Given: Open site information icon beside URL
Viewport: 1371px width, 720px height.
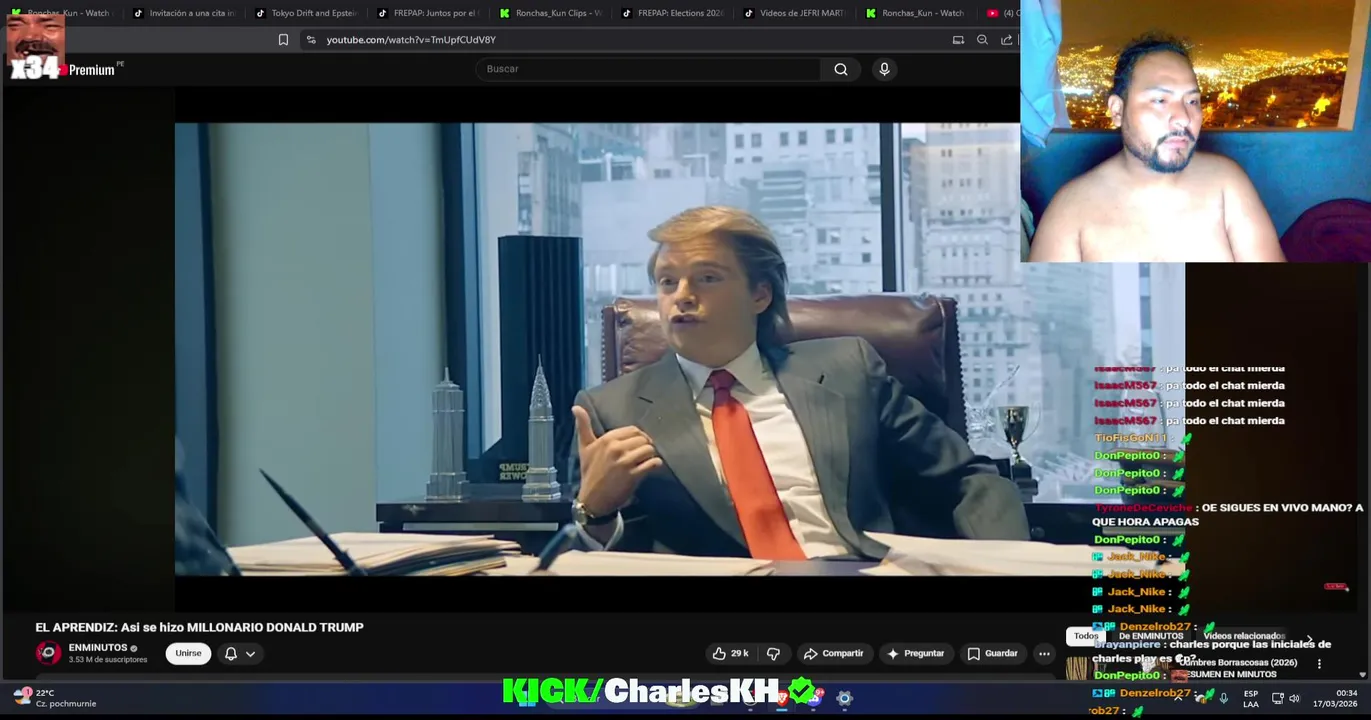Looking at the screenshot, I should point(311,40).
